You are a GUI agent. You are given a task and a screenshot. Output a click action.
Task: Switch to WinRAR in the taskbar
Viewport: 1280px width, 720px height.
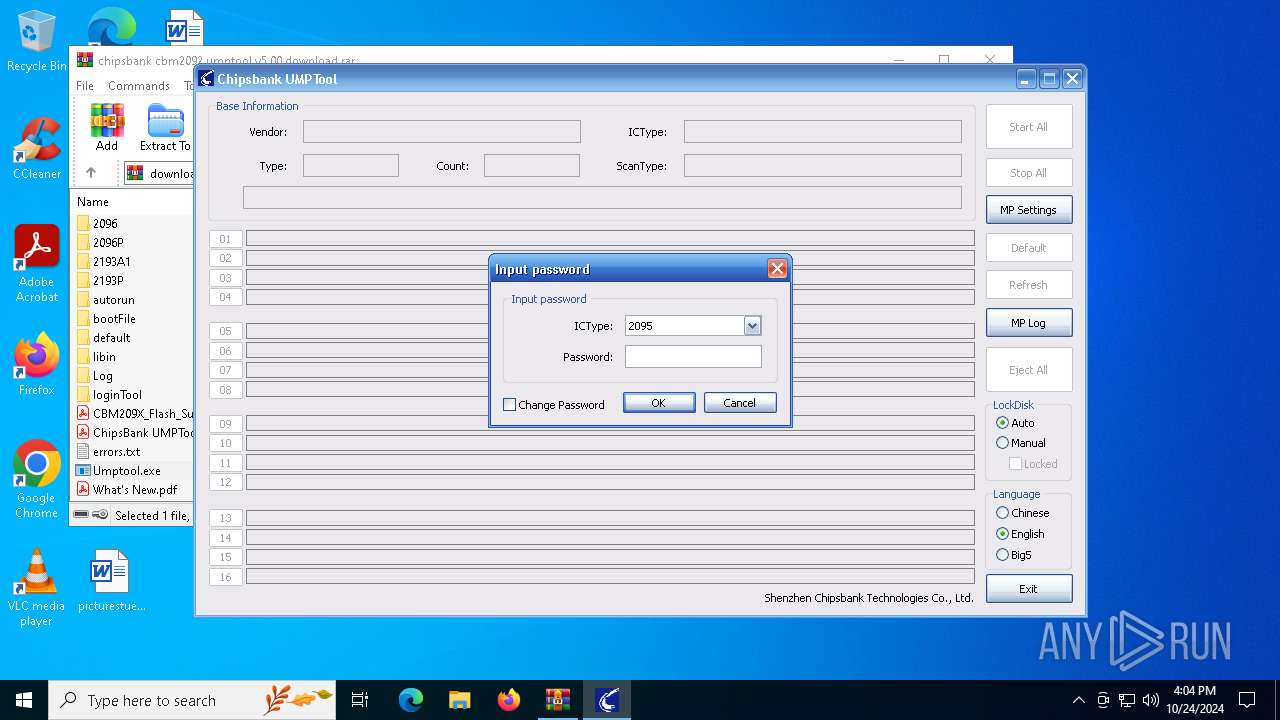[558, 700]
